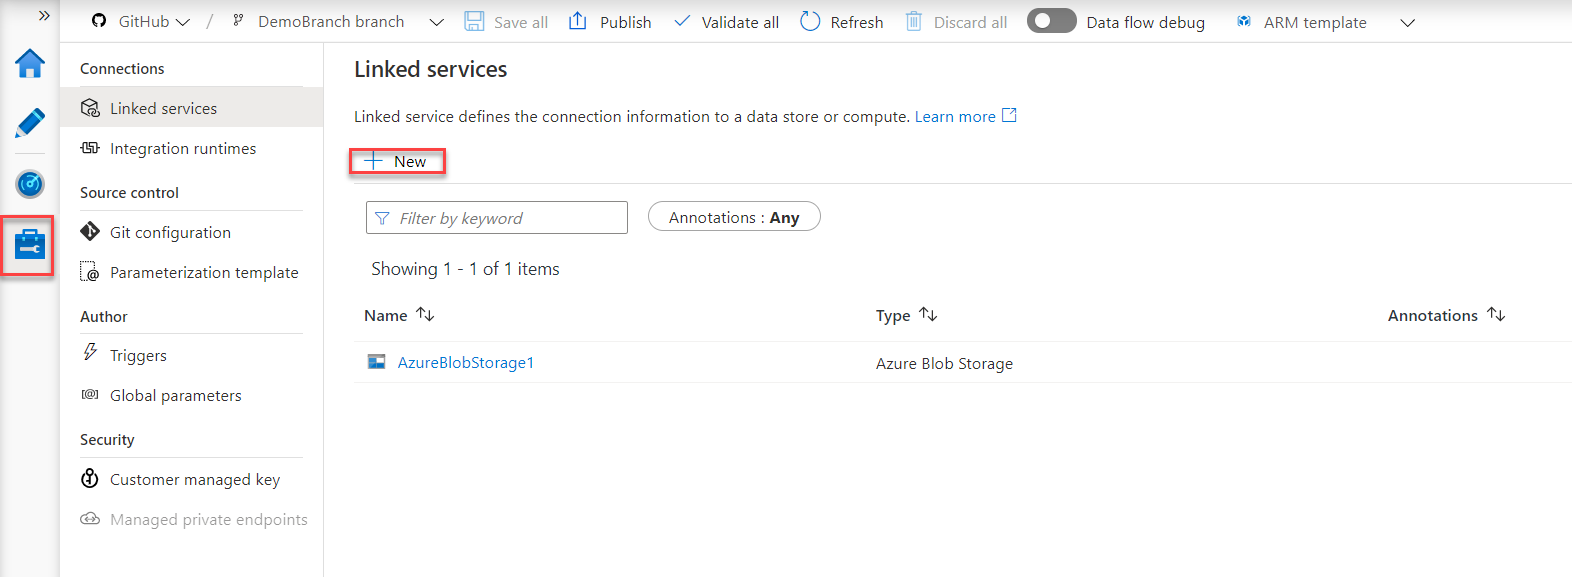Open Git configuration settings
The width and height of the screenshot is (1572, 577).
pos(170,233)
